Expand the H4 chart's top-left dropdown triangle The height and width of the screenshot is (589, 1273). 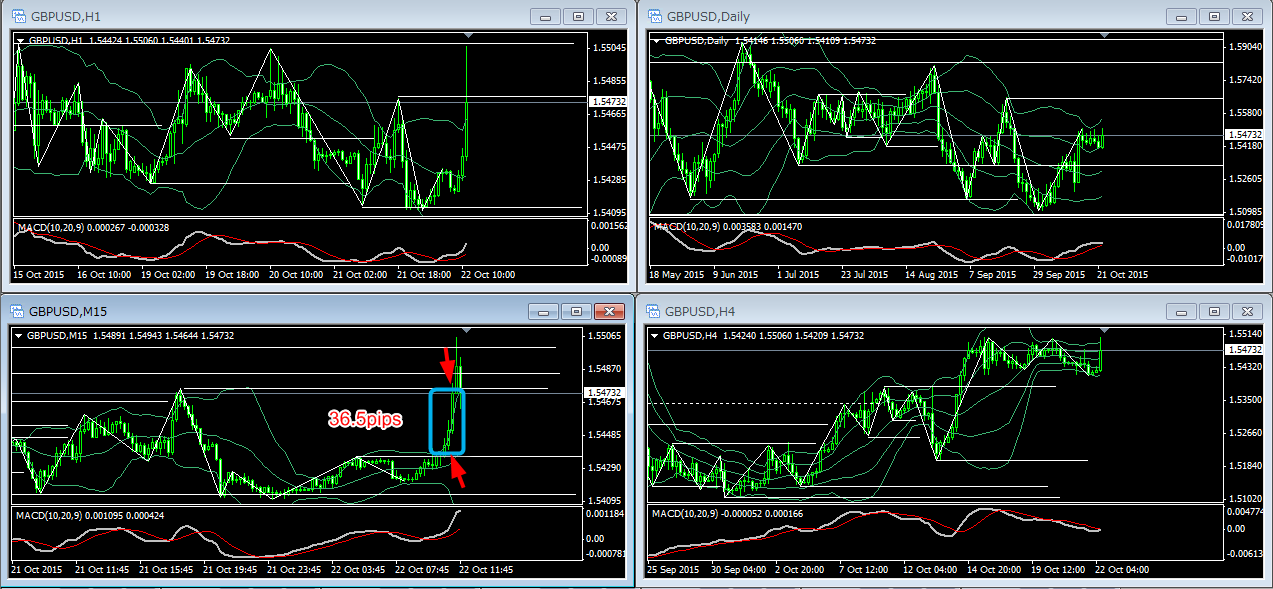click(657, 336)
